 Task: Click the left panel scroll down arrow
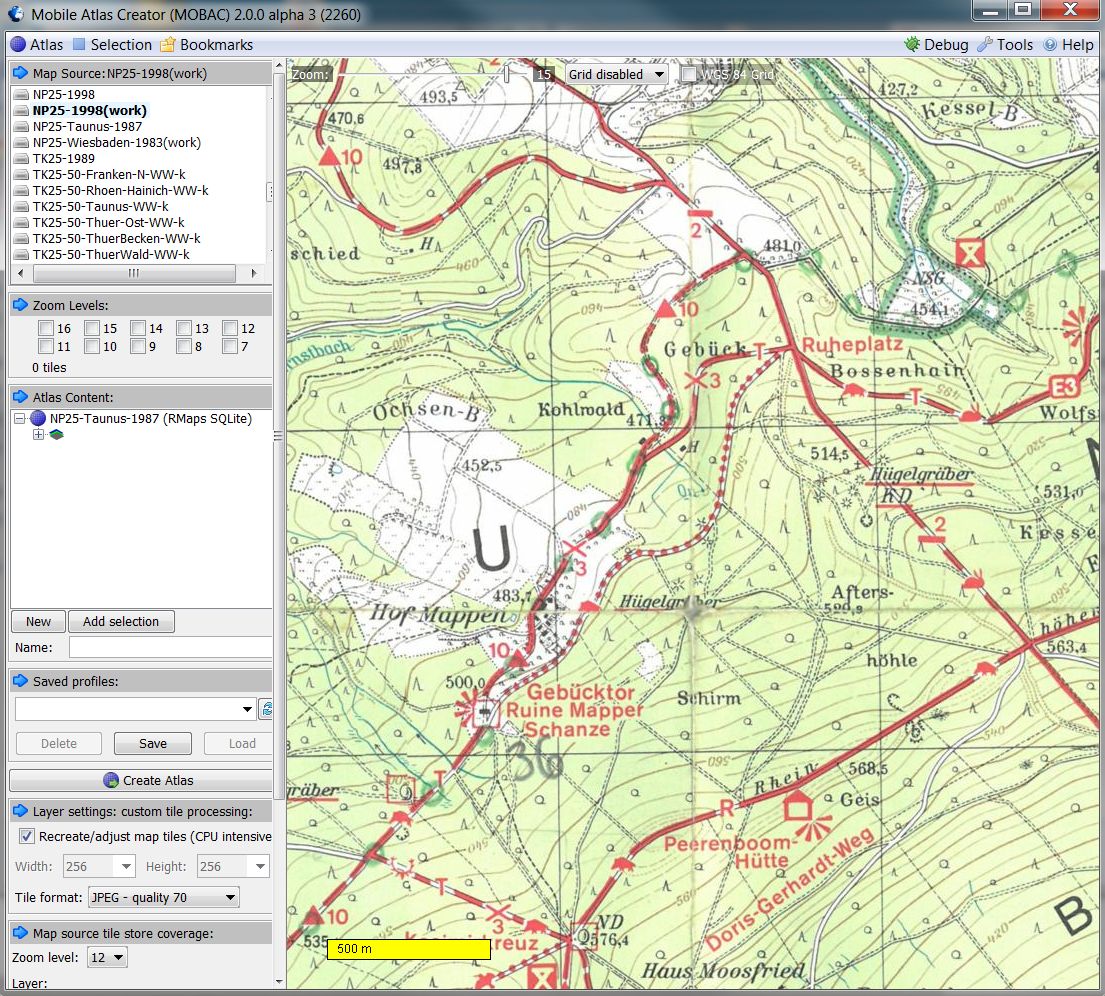(x=279, y=981)
